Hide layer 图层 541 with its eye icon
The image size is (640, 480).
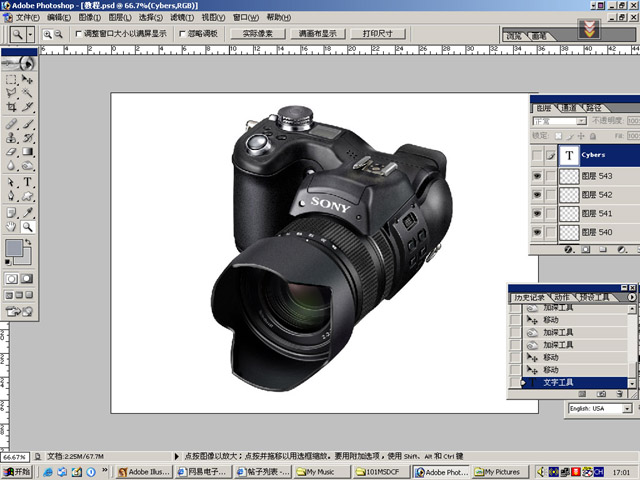537,213
